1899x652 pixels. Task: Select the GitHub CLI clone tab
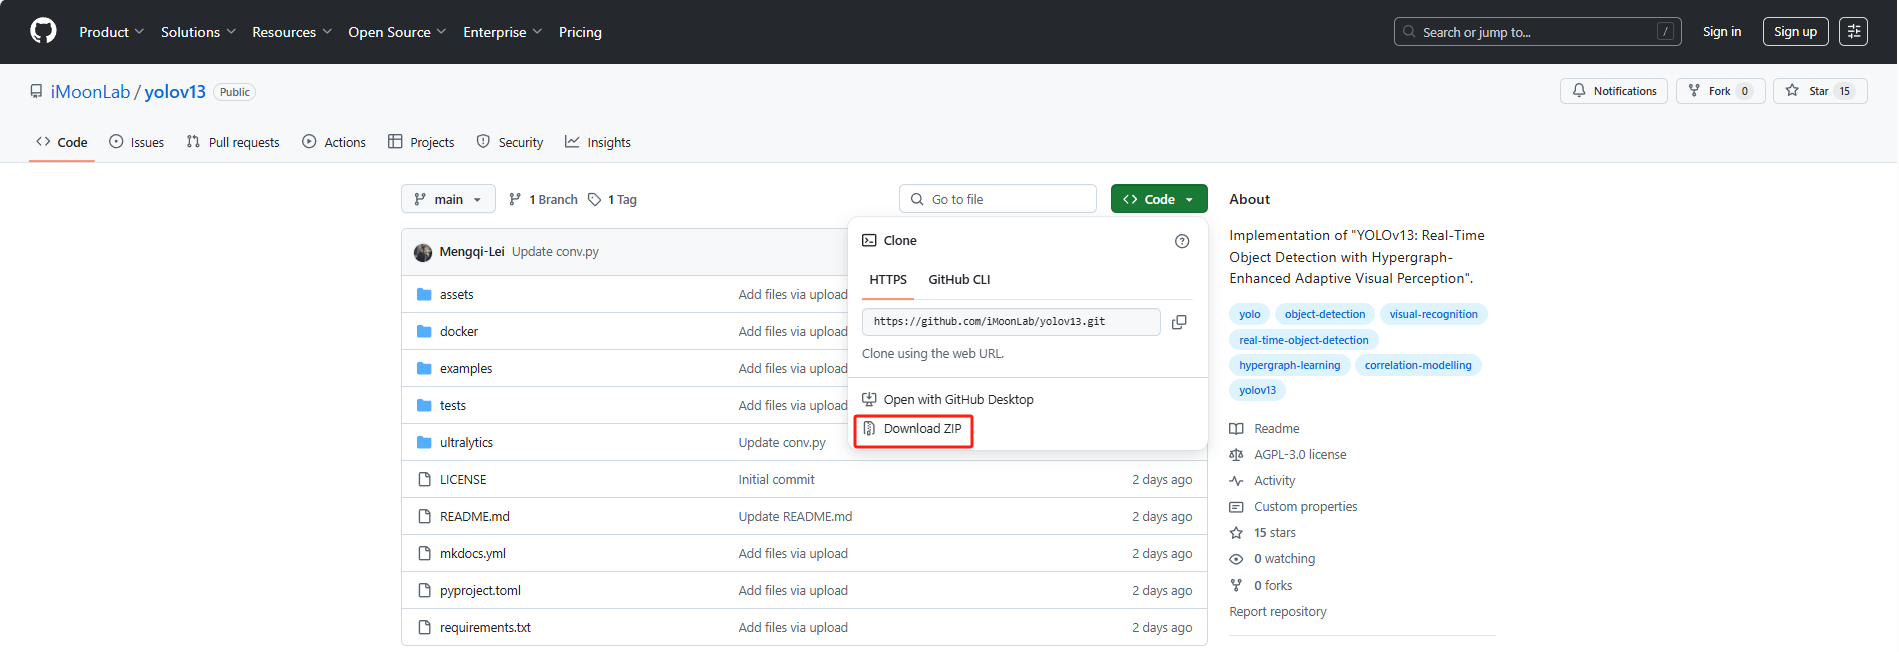[x=959, y=279]
